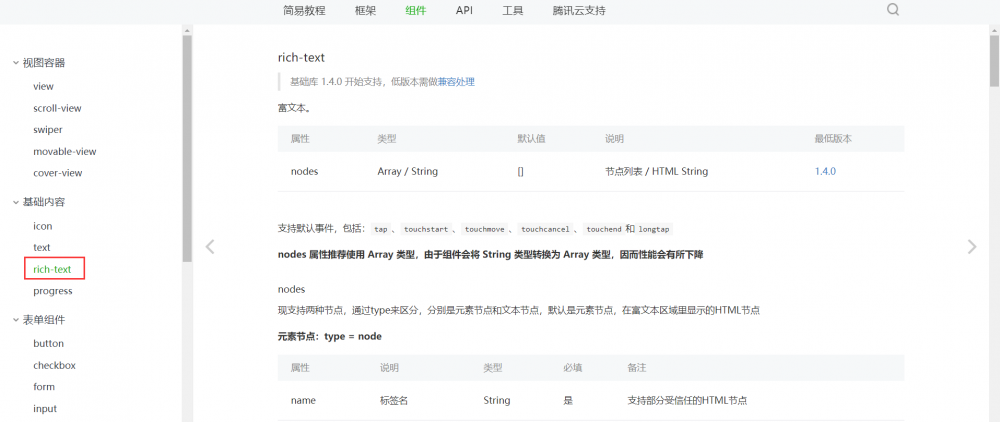
Task: Open the 腾讯云支持 tab
Action: pos(579,10)
